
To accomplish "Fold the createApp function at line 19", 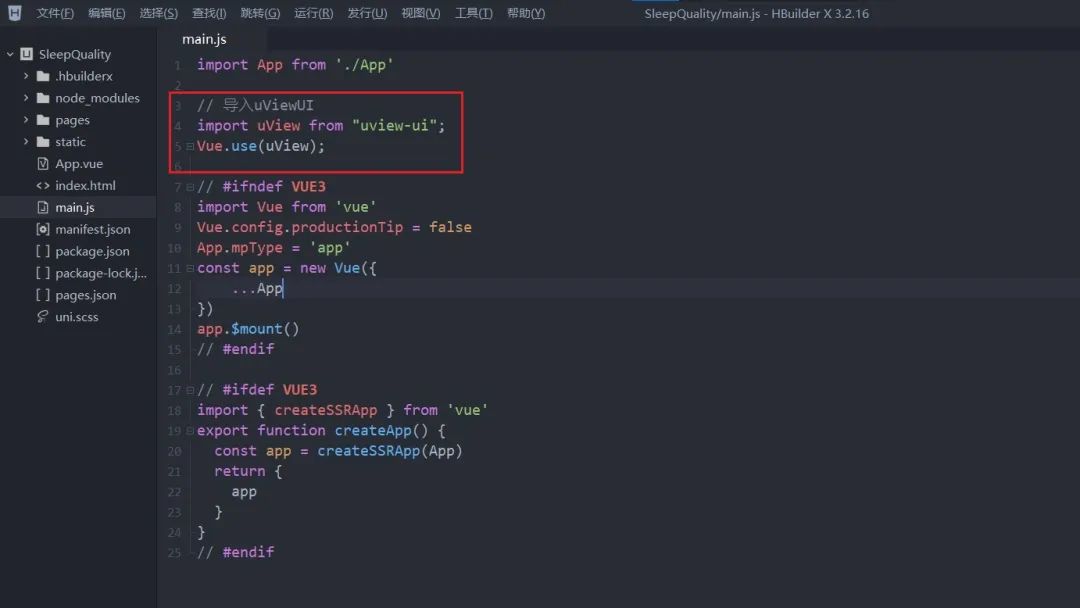I will pyautogui.click(x=190, y=431).
